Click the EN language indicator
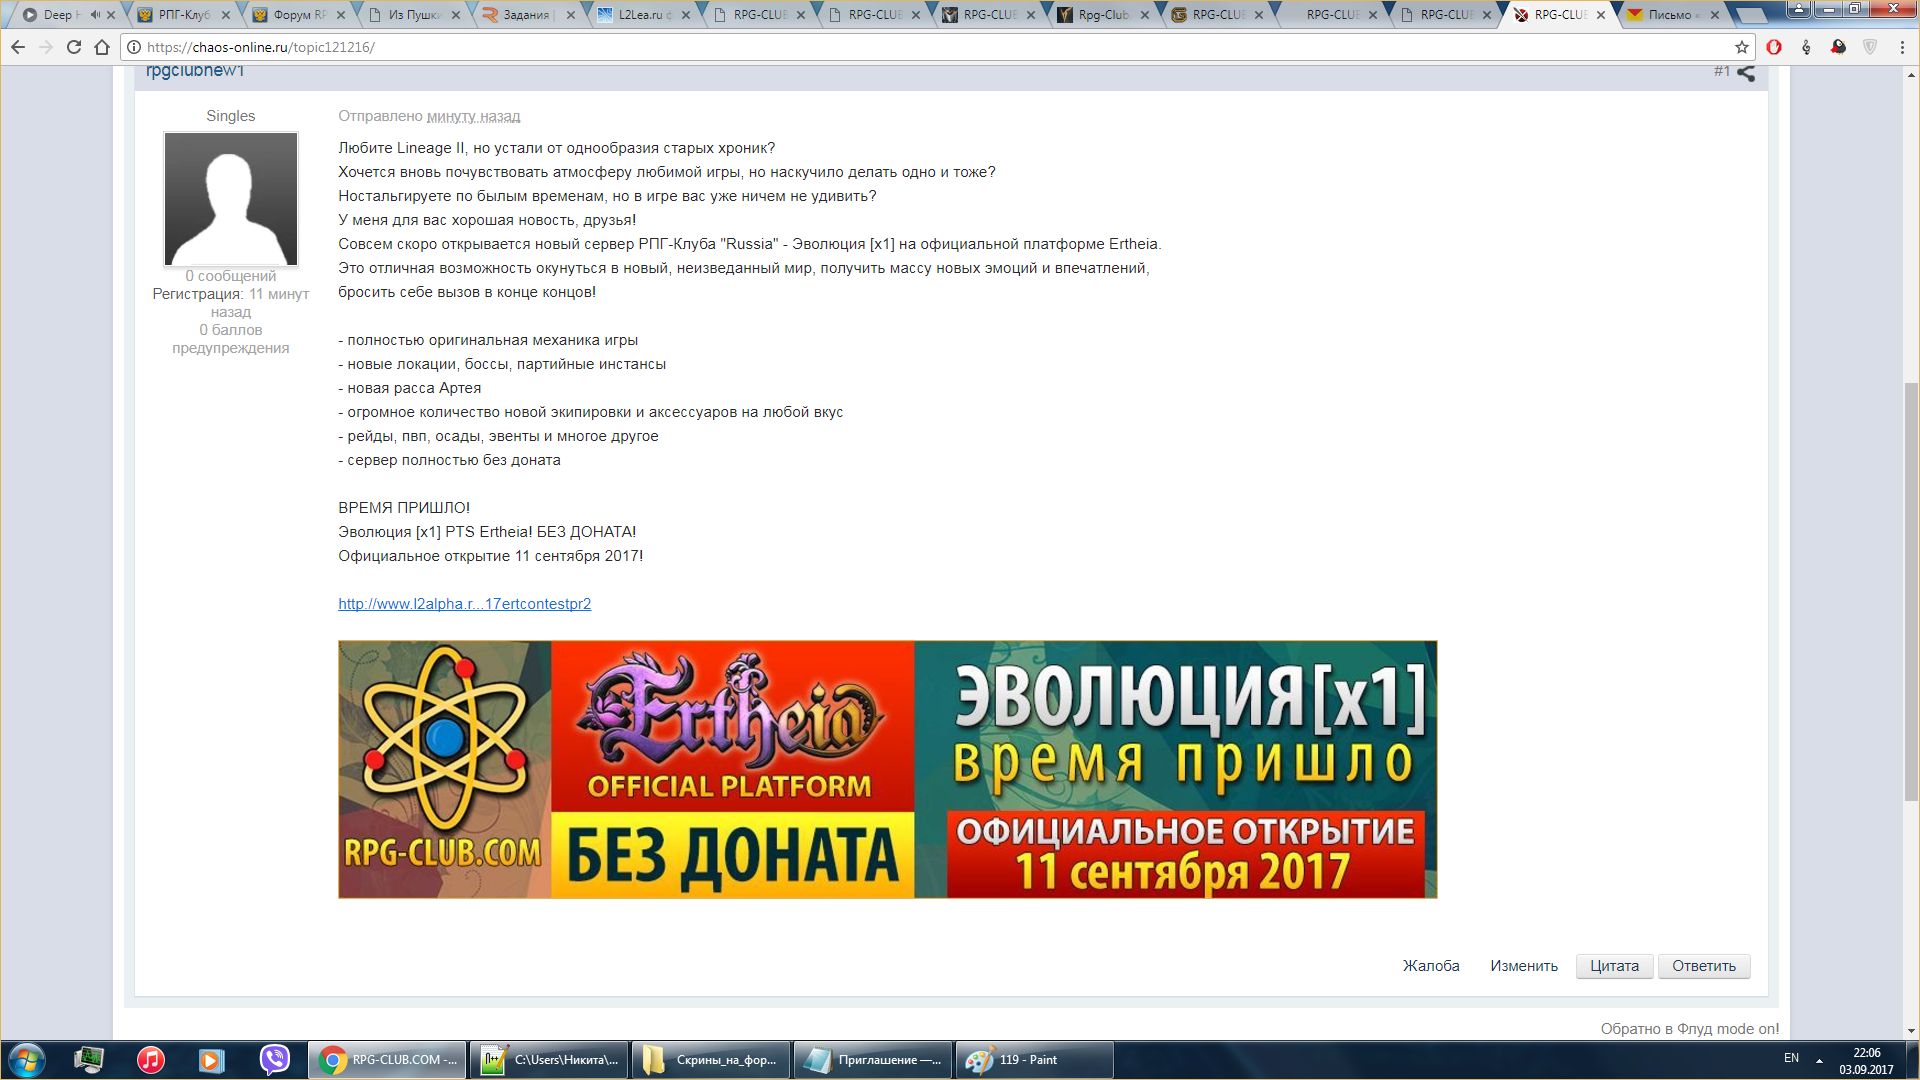 pyautogui.click(x=1791, y=1058)
